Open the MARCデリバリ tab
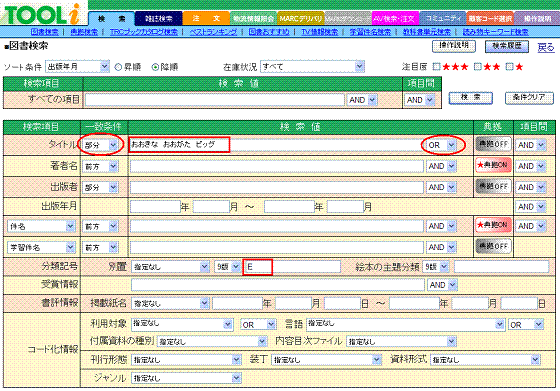This screenshot has width=560, height=391. click(300, 19)
